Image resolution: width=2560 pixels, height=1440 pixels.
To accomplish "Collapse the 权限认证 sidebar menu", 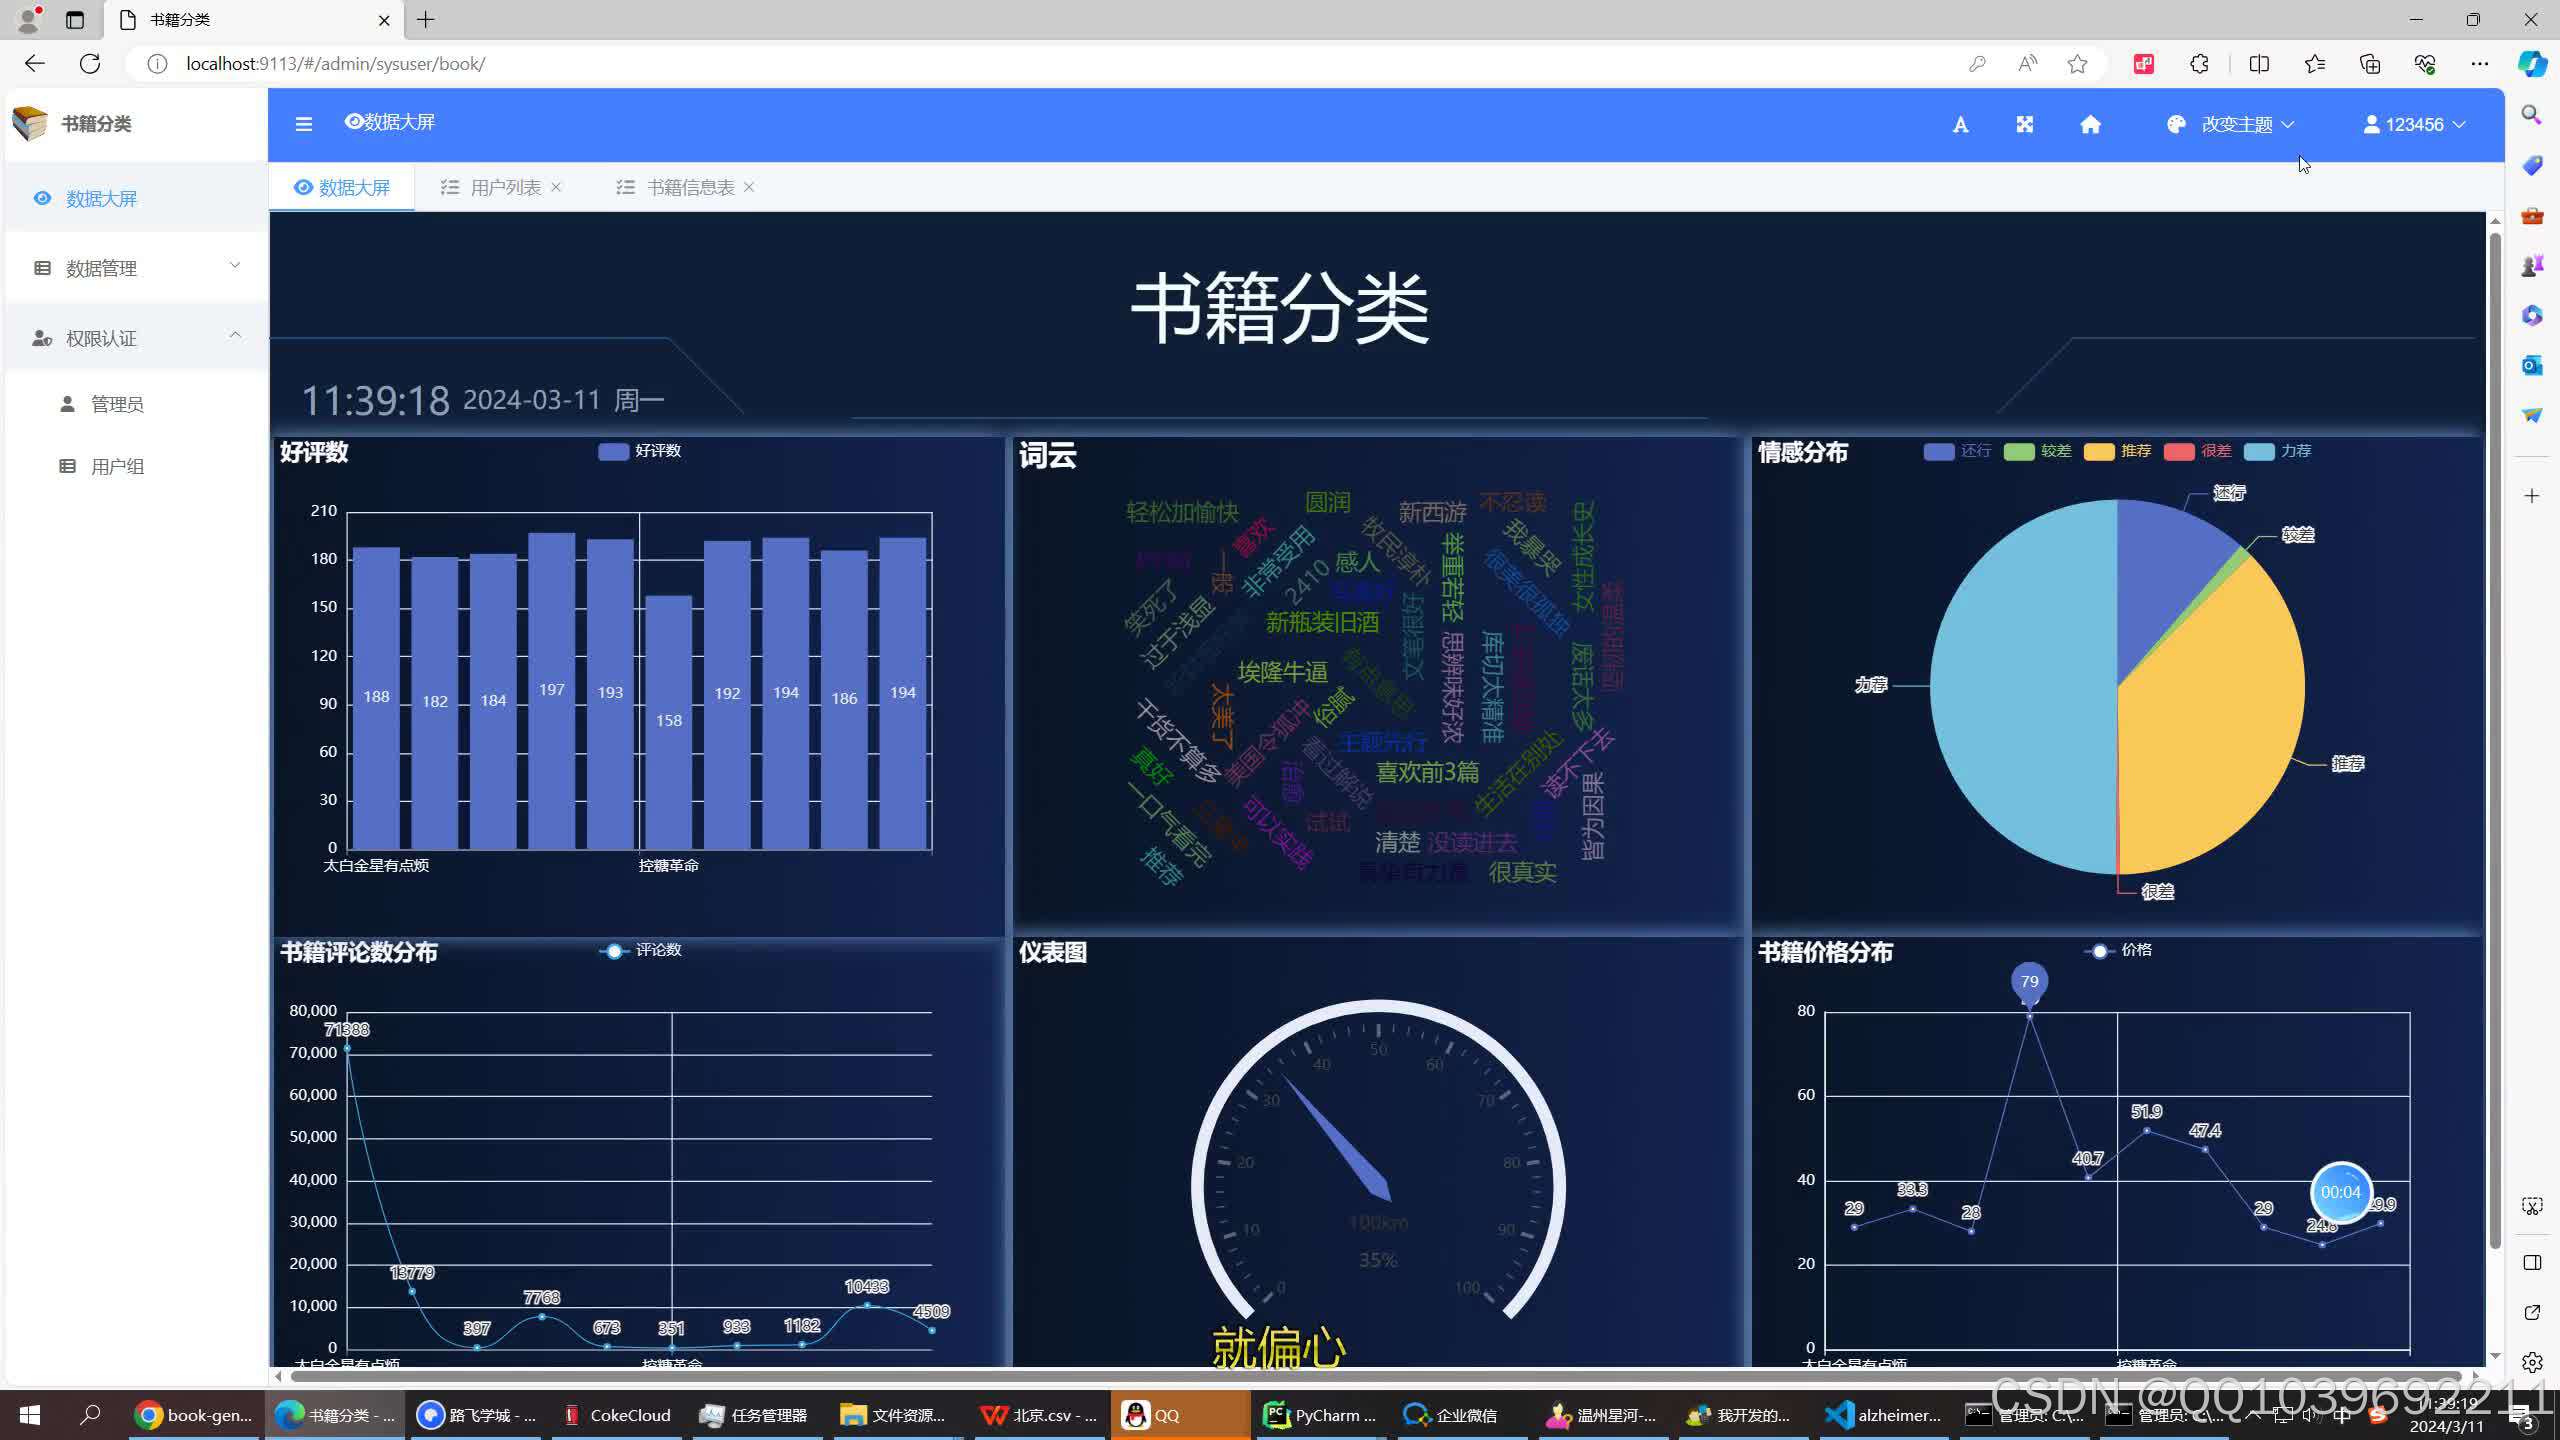I will point(136,338).
